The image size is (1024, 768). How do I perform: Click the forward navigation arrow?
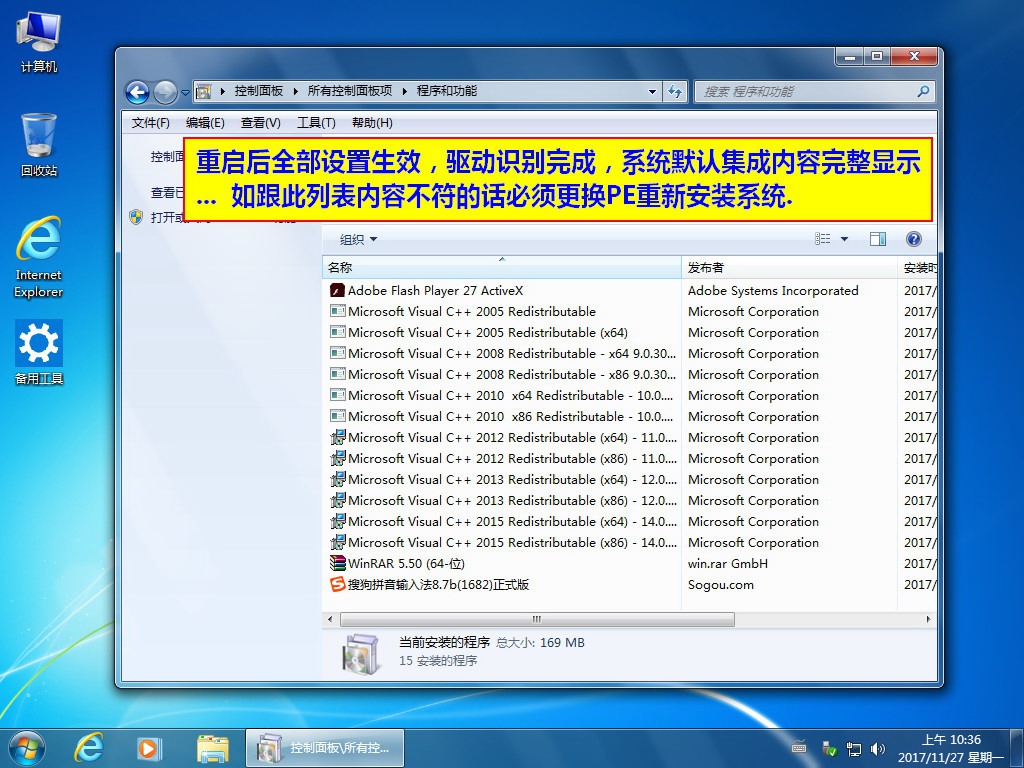tap(165, 92)
